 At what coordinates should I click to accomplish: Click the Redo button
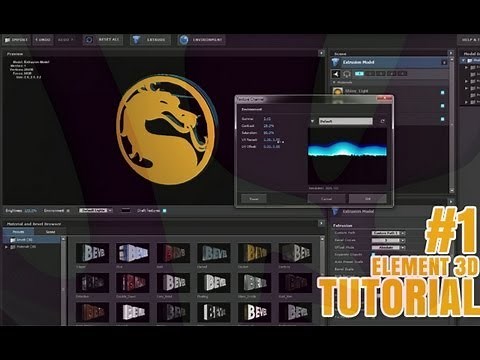click(66, 40)
